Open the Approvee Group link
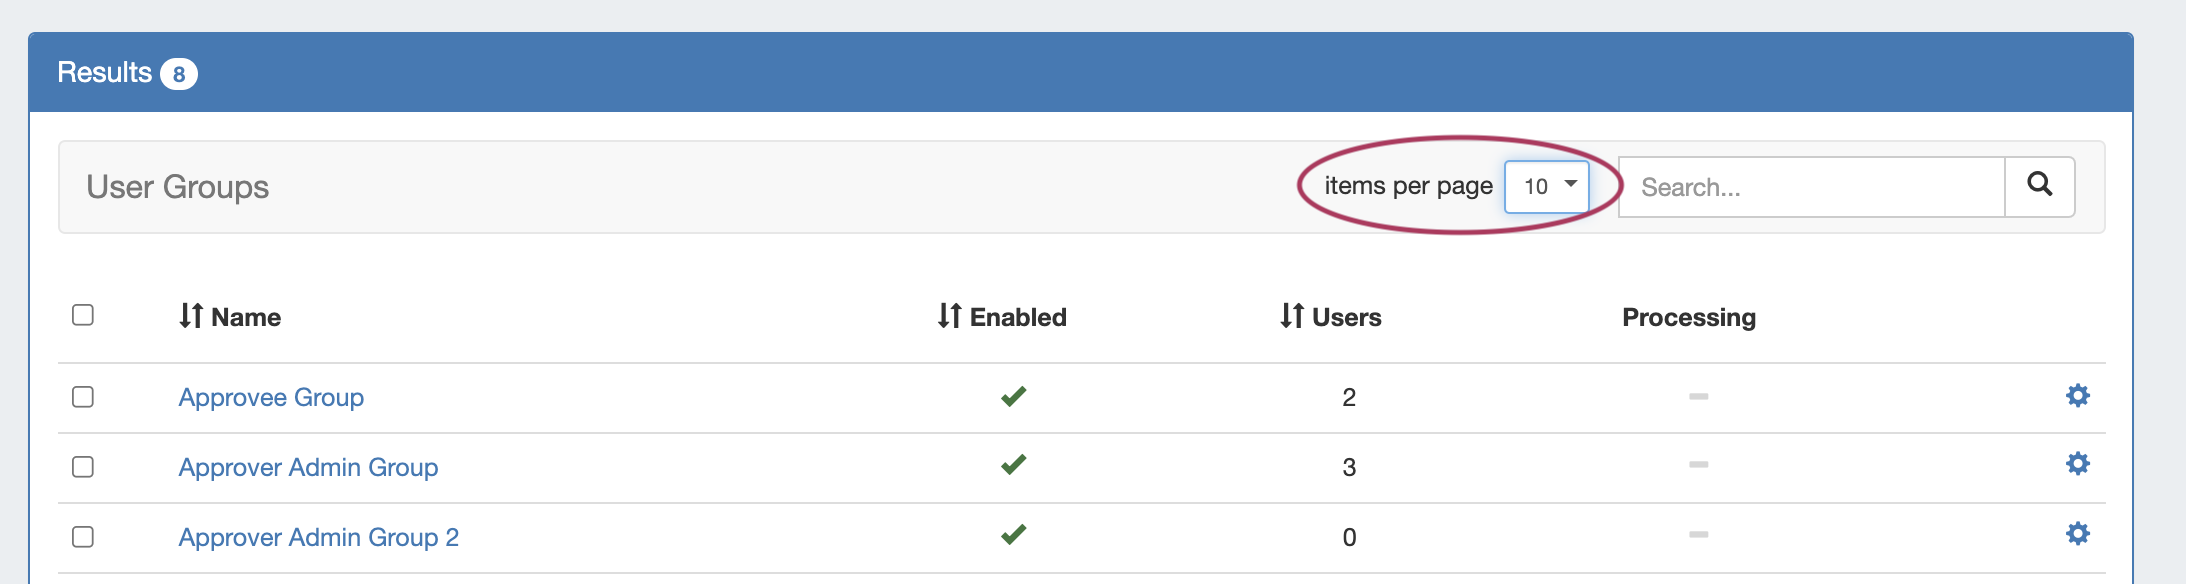The height and width of the screenshot is (584, 2186). click(x=271, y=397)
